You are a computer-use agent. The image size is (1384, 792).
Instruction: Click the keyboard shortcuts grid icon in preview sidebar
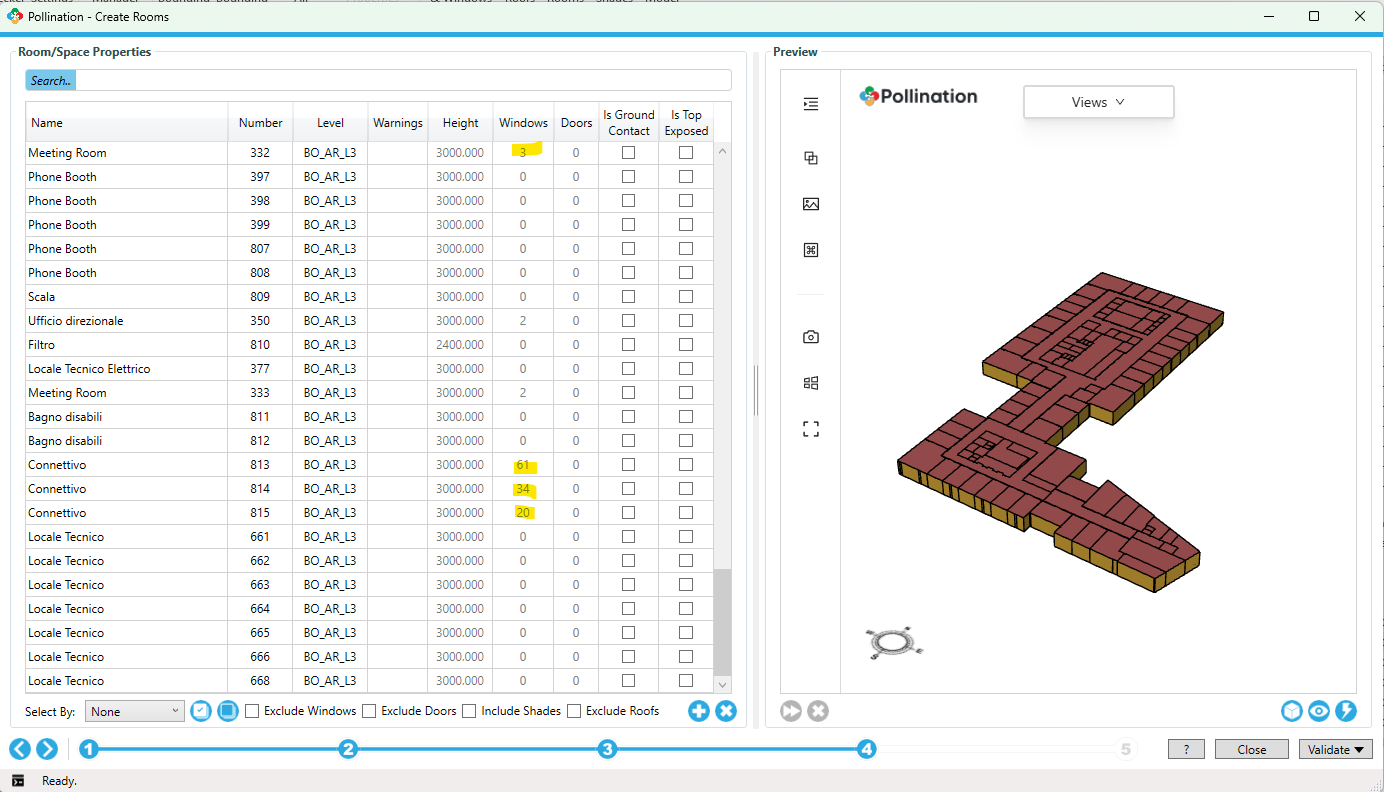(810, 250)
